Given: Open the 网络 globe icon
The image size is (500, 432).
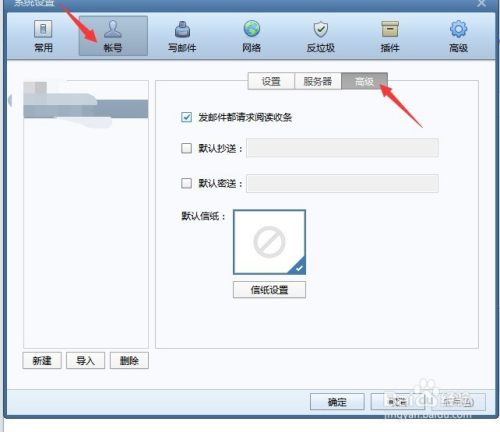Looking at the screenshot, I should [252, 29].
